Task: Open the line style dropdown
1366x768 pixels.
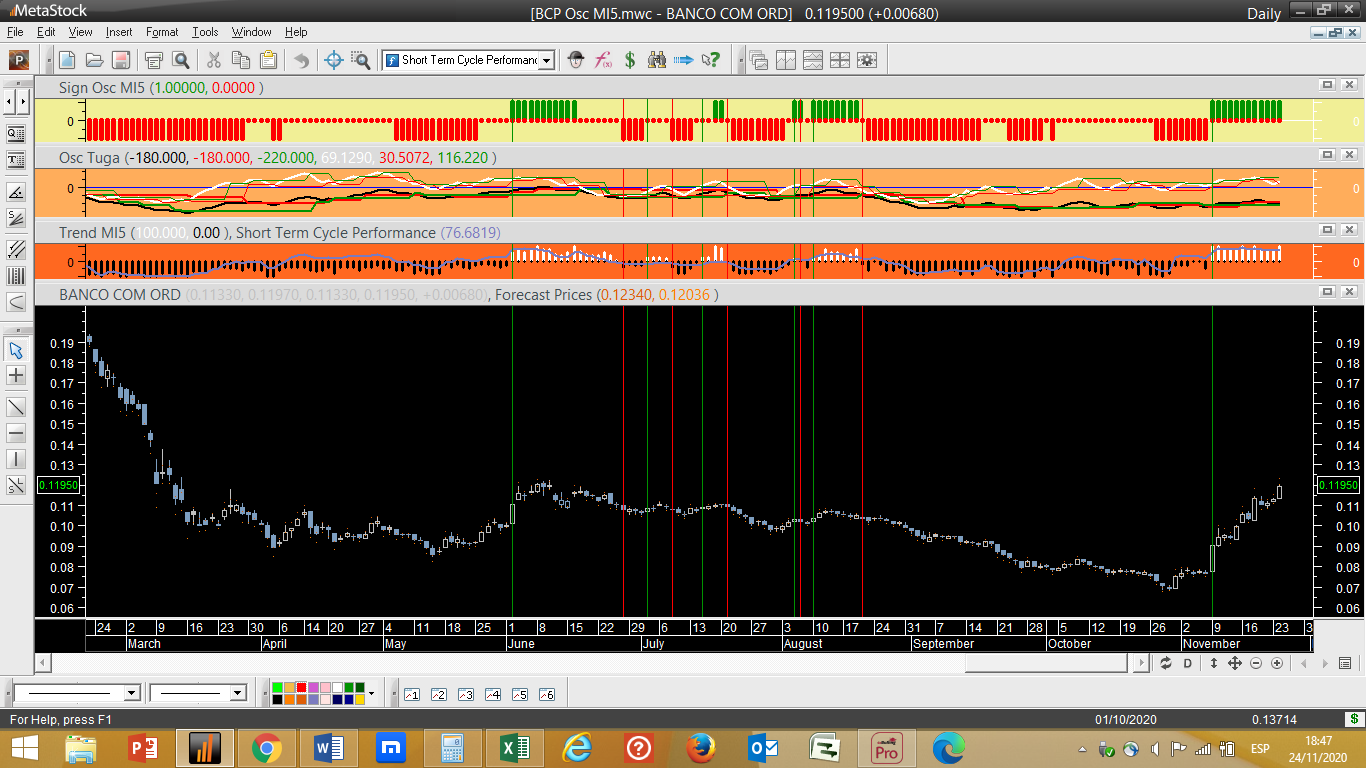Action: pyautogui.click(x=131, y=693)
